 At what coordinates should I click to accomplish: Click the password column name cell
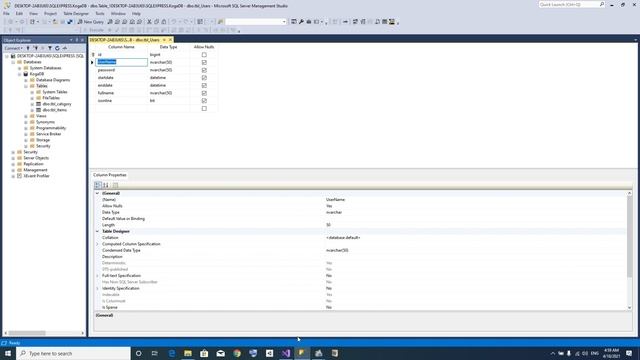click(x=122, y=70)
